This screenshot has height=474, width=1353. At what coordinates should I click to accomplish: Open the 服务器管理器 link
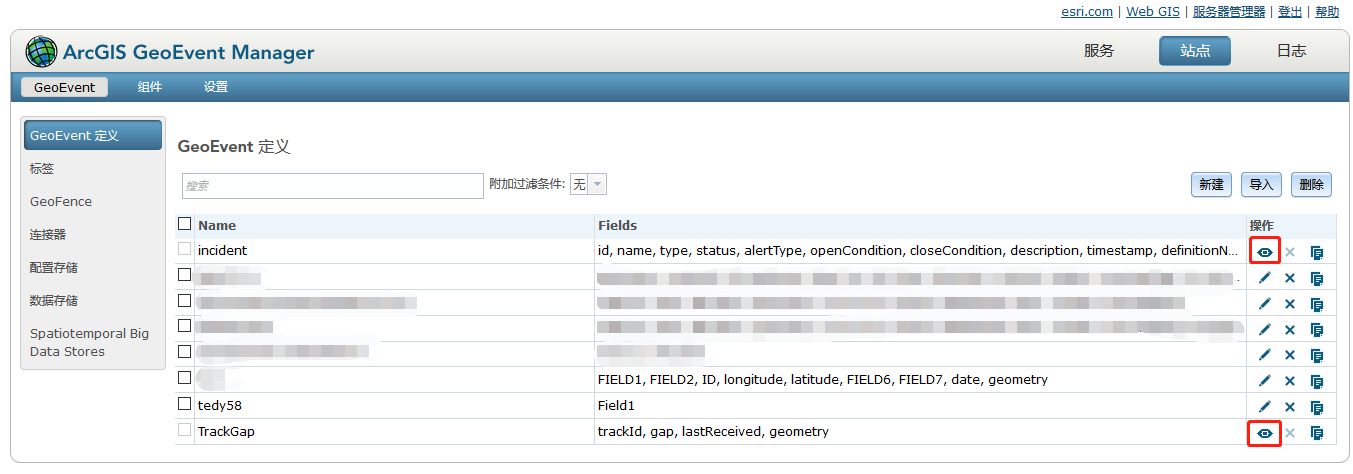[x=1229, y=12]
